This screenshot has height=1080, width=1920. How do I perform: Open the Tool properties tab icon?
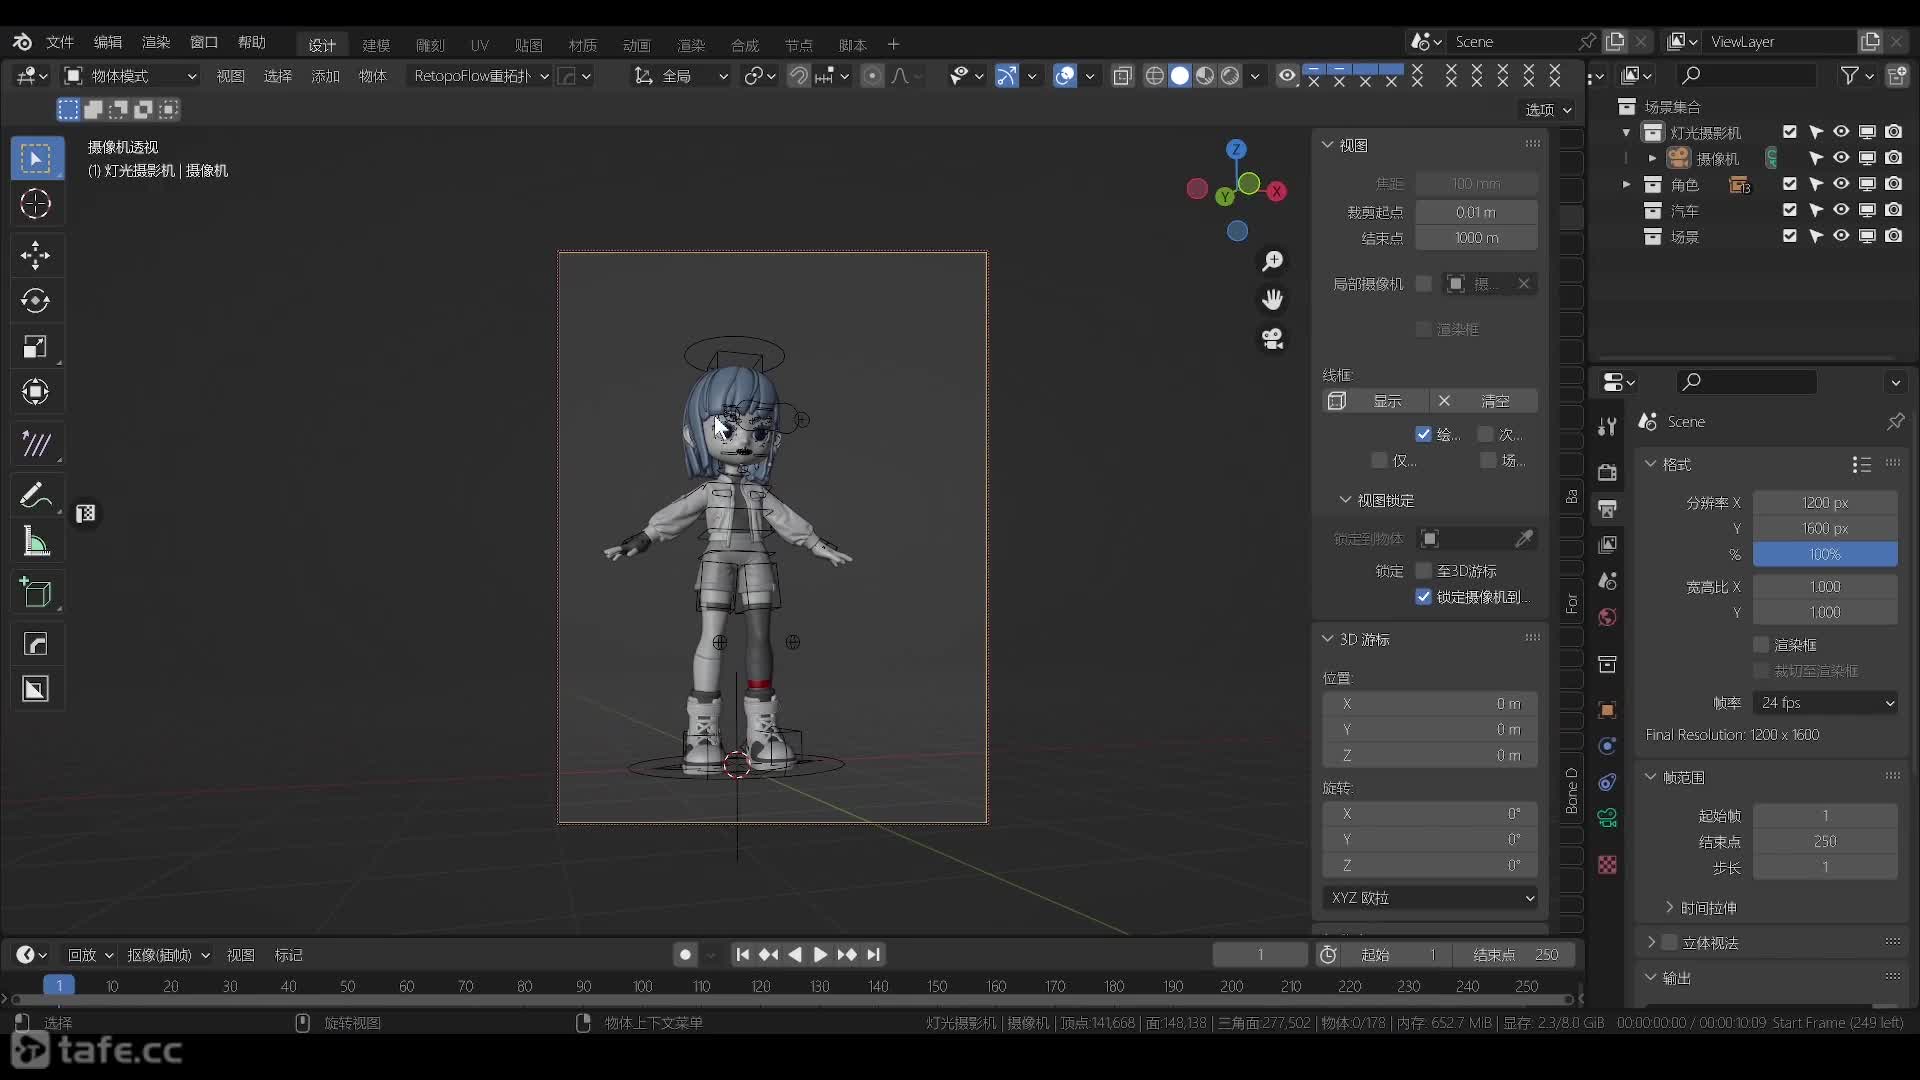[x=1607, y=427]
